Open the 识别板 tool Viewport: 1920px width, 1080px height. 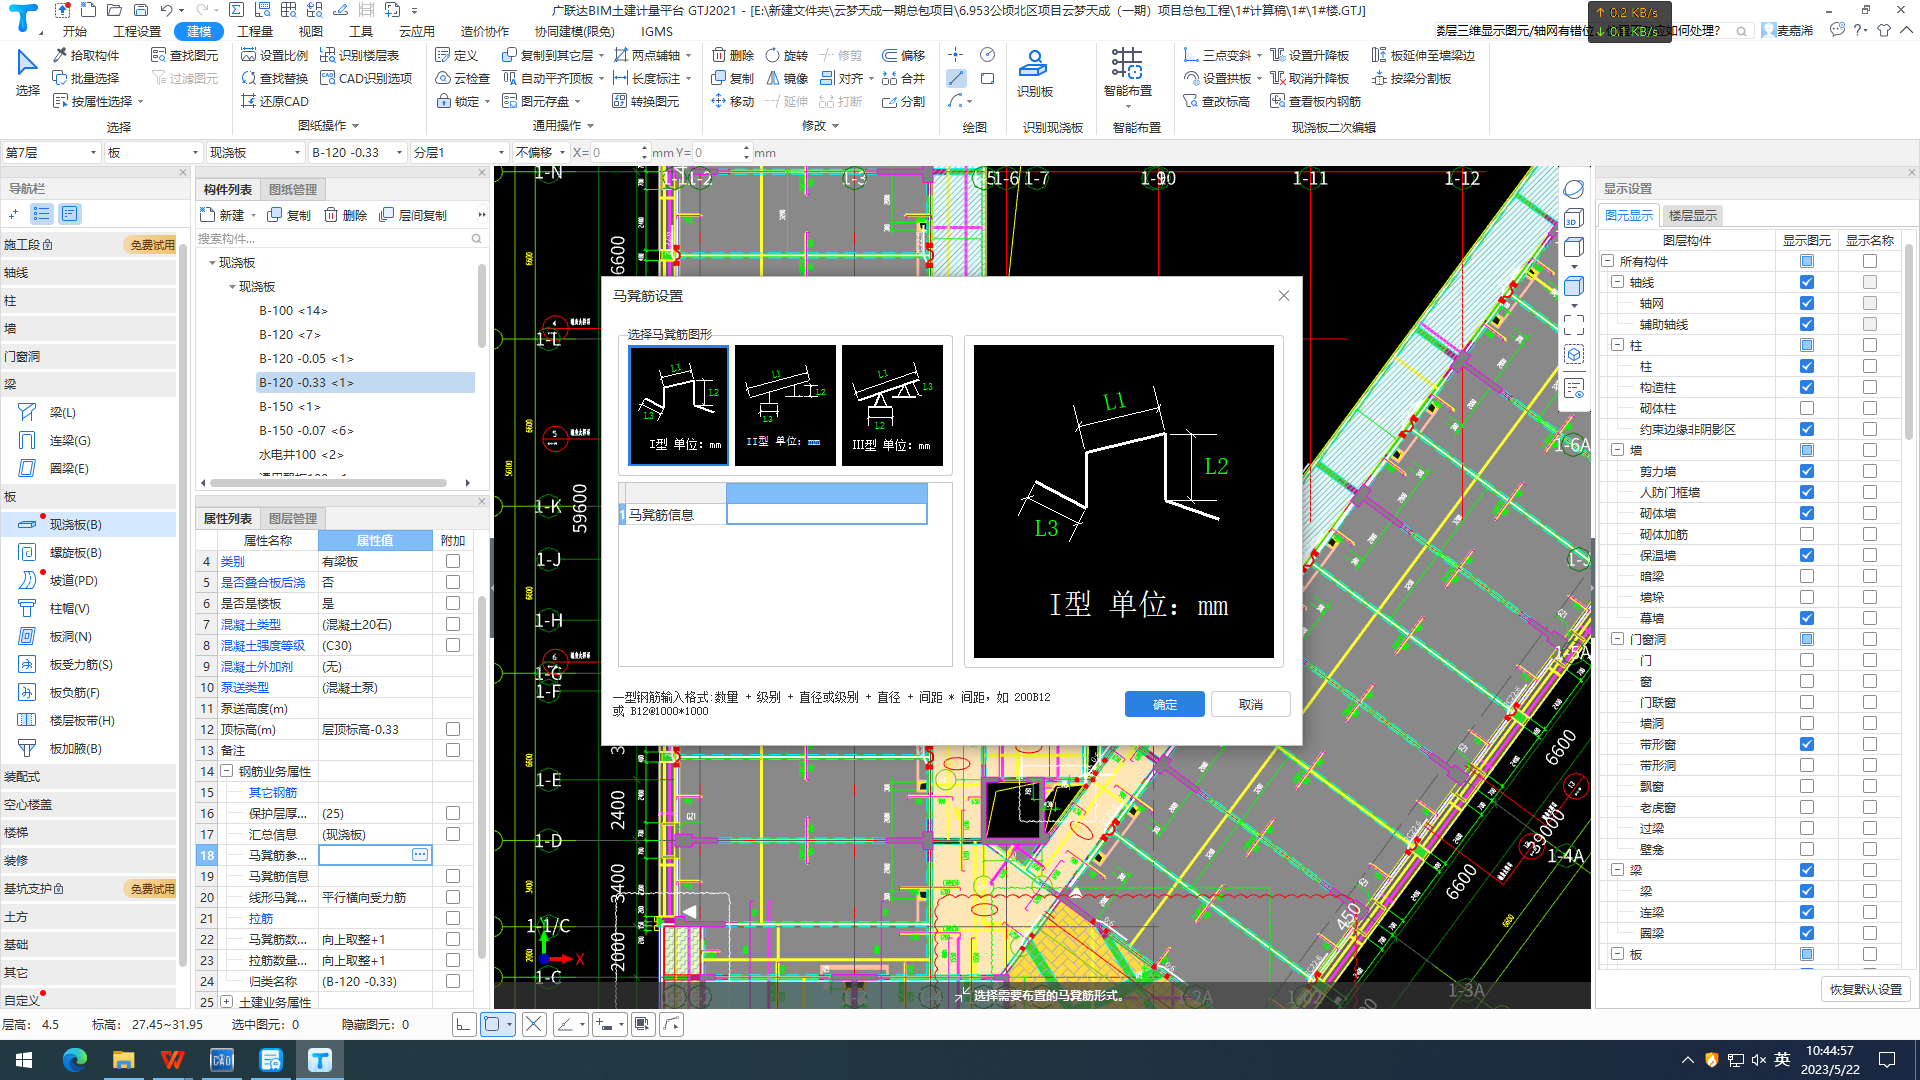[x=1034, y=73]
